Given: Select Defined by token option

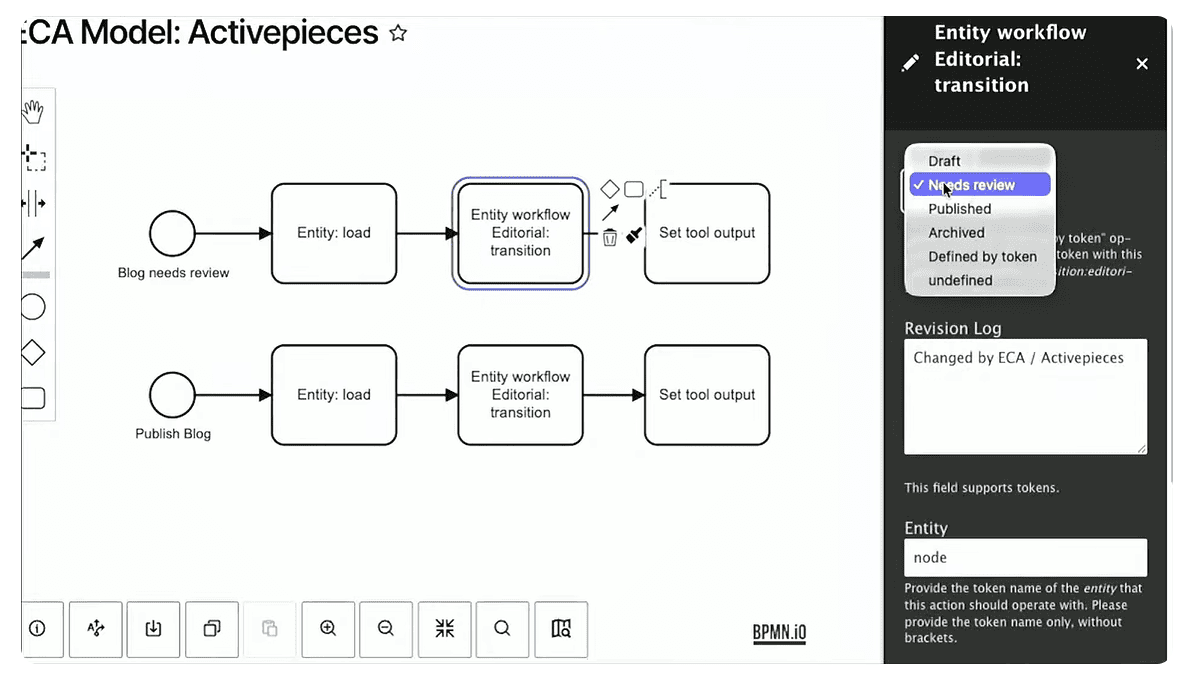Looking at the screenshot, I should [x=982, y=257].
